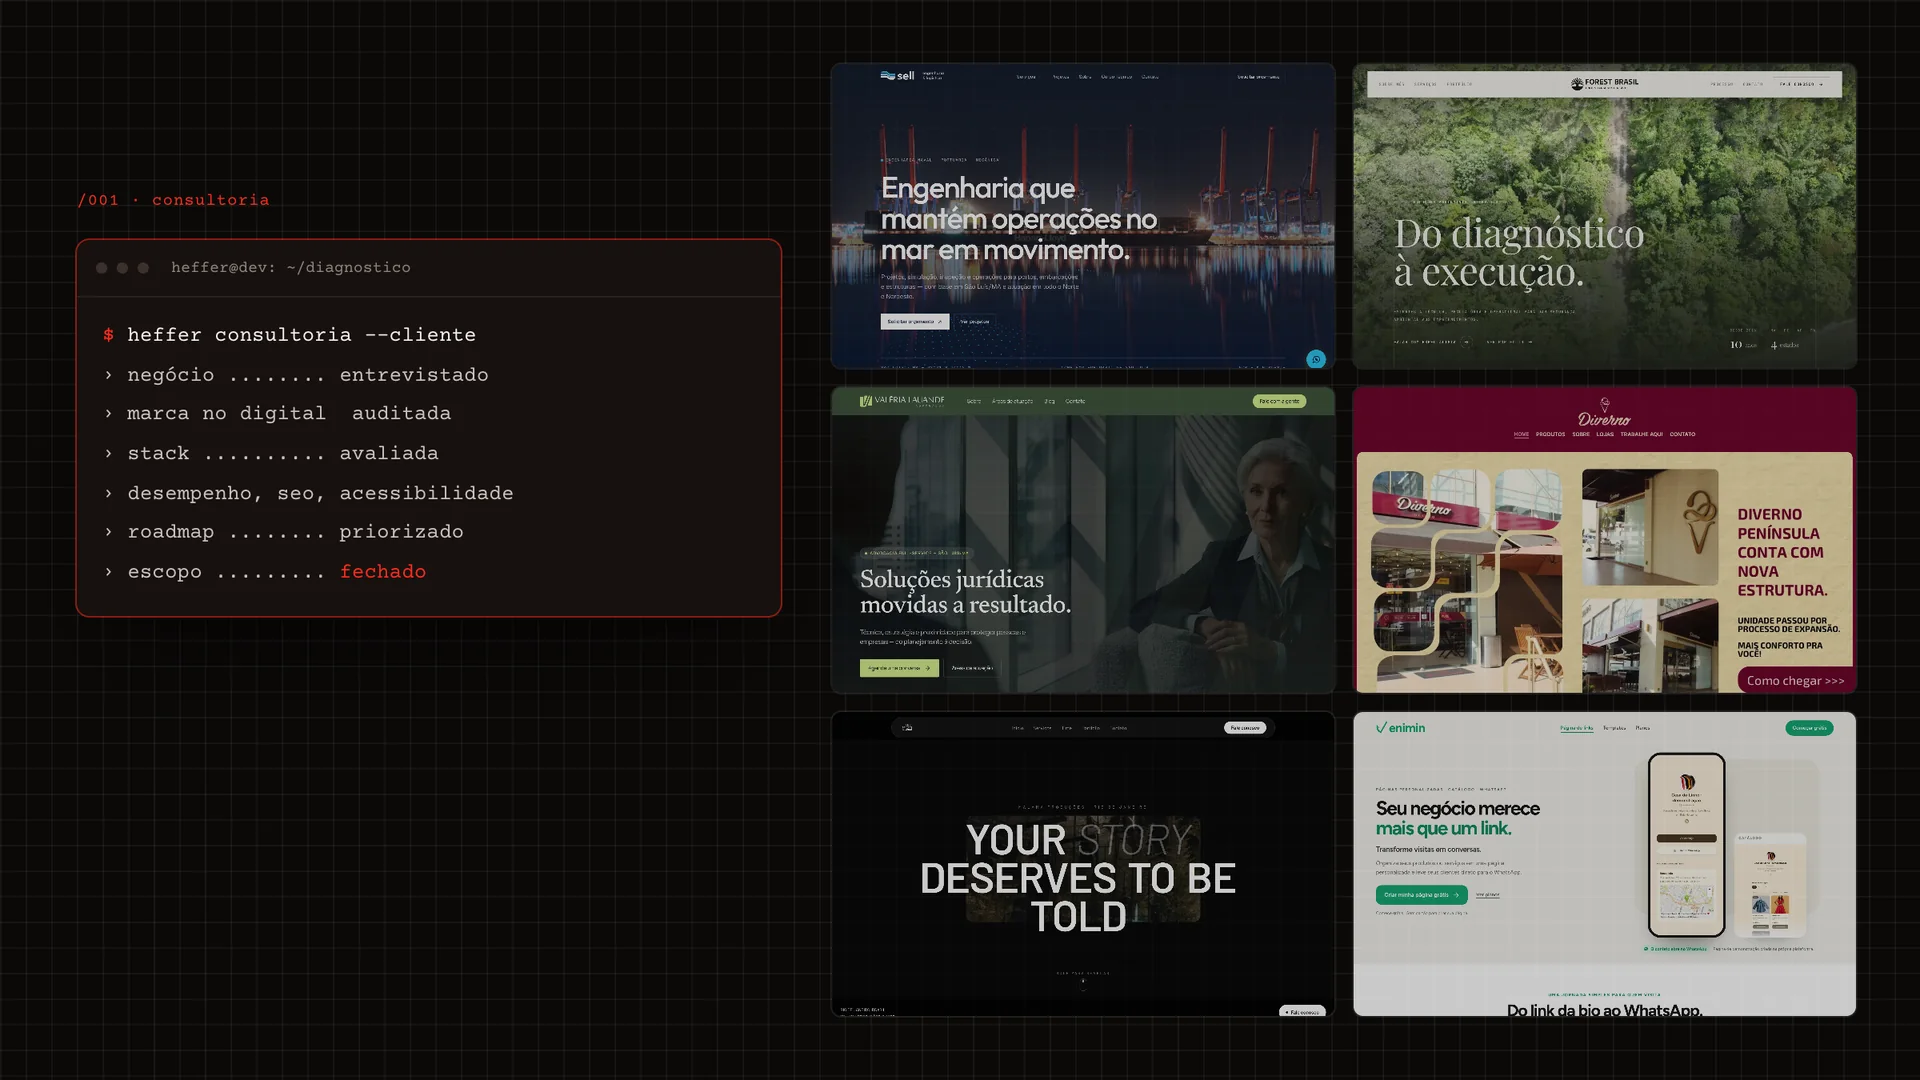
Task: Open the Forest Brasil site thumbnail
Action: click(1605, 216)
